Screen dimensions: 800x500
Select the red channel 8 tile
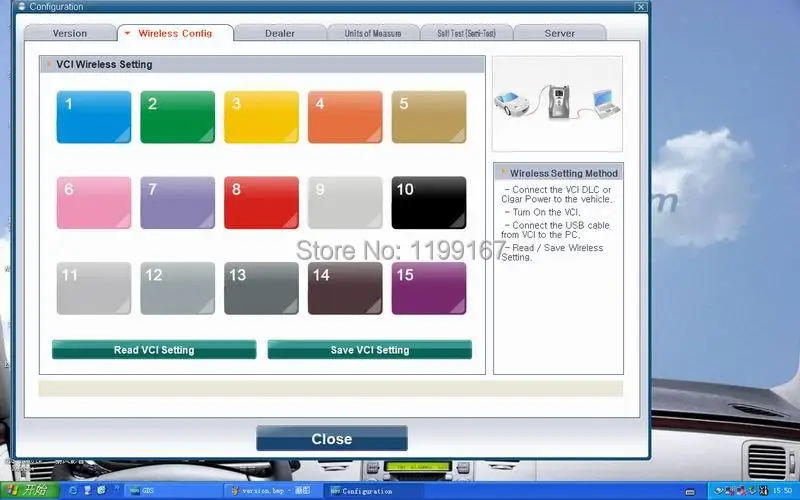pyautogui.click(x=261, y=203)
